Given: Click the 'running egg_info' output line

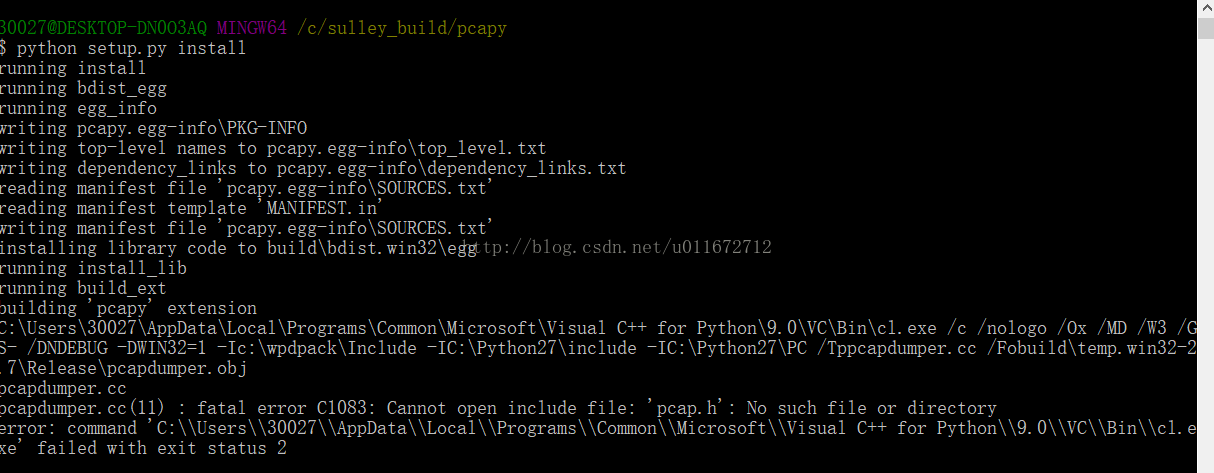Looking at the screenshot, I should 77,108.
